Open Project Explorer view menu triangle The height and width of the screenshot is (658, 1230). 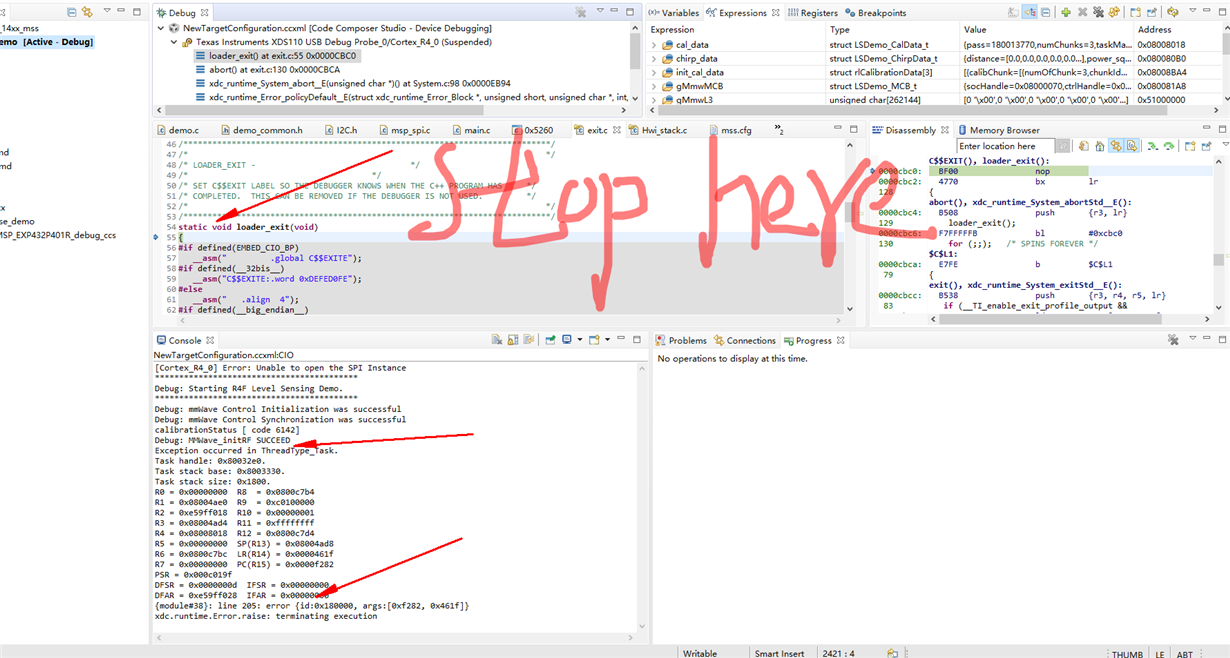point(107,10)
